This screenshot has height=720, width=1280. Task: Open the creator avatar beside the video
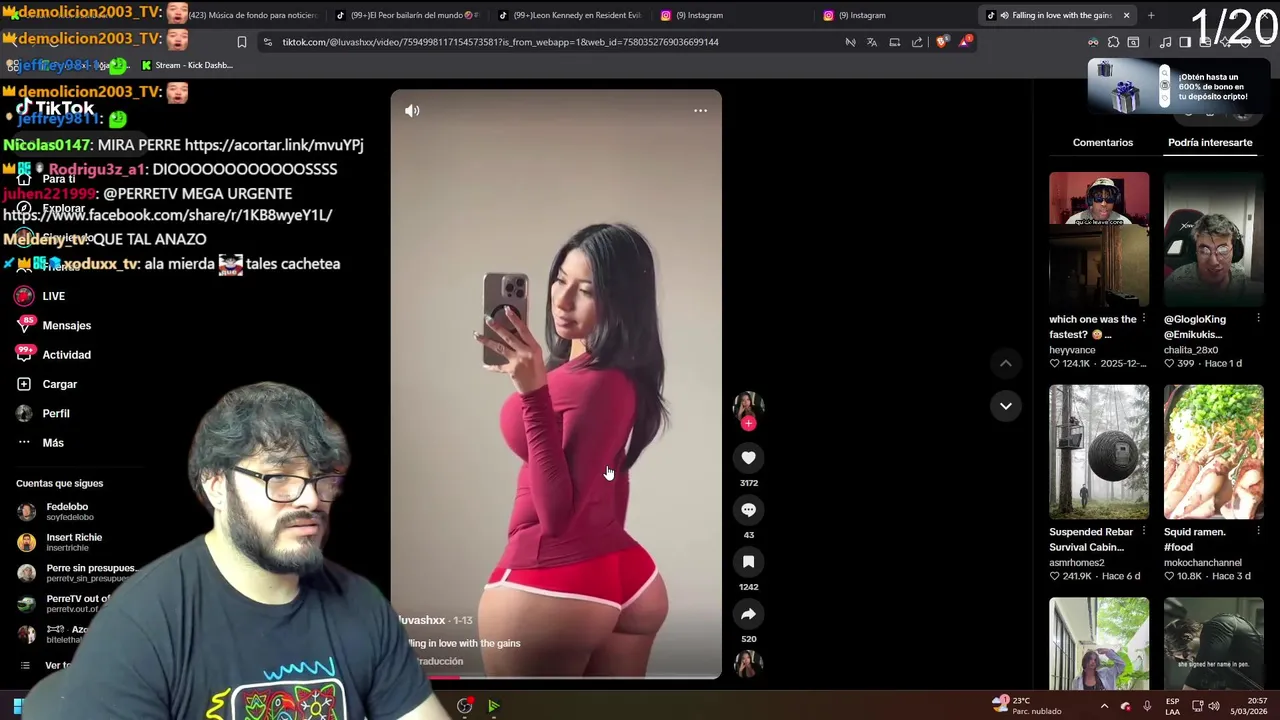[x=748, y=405]
